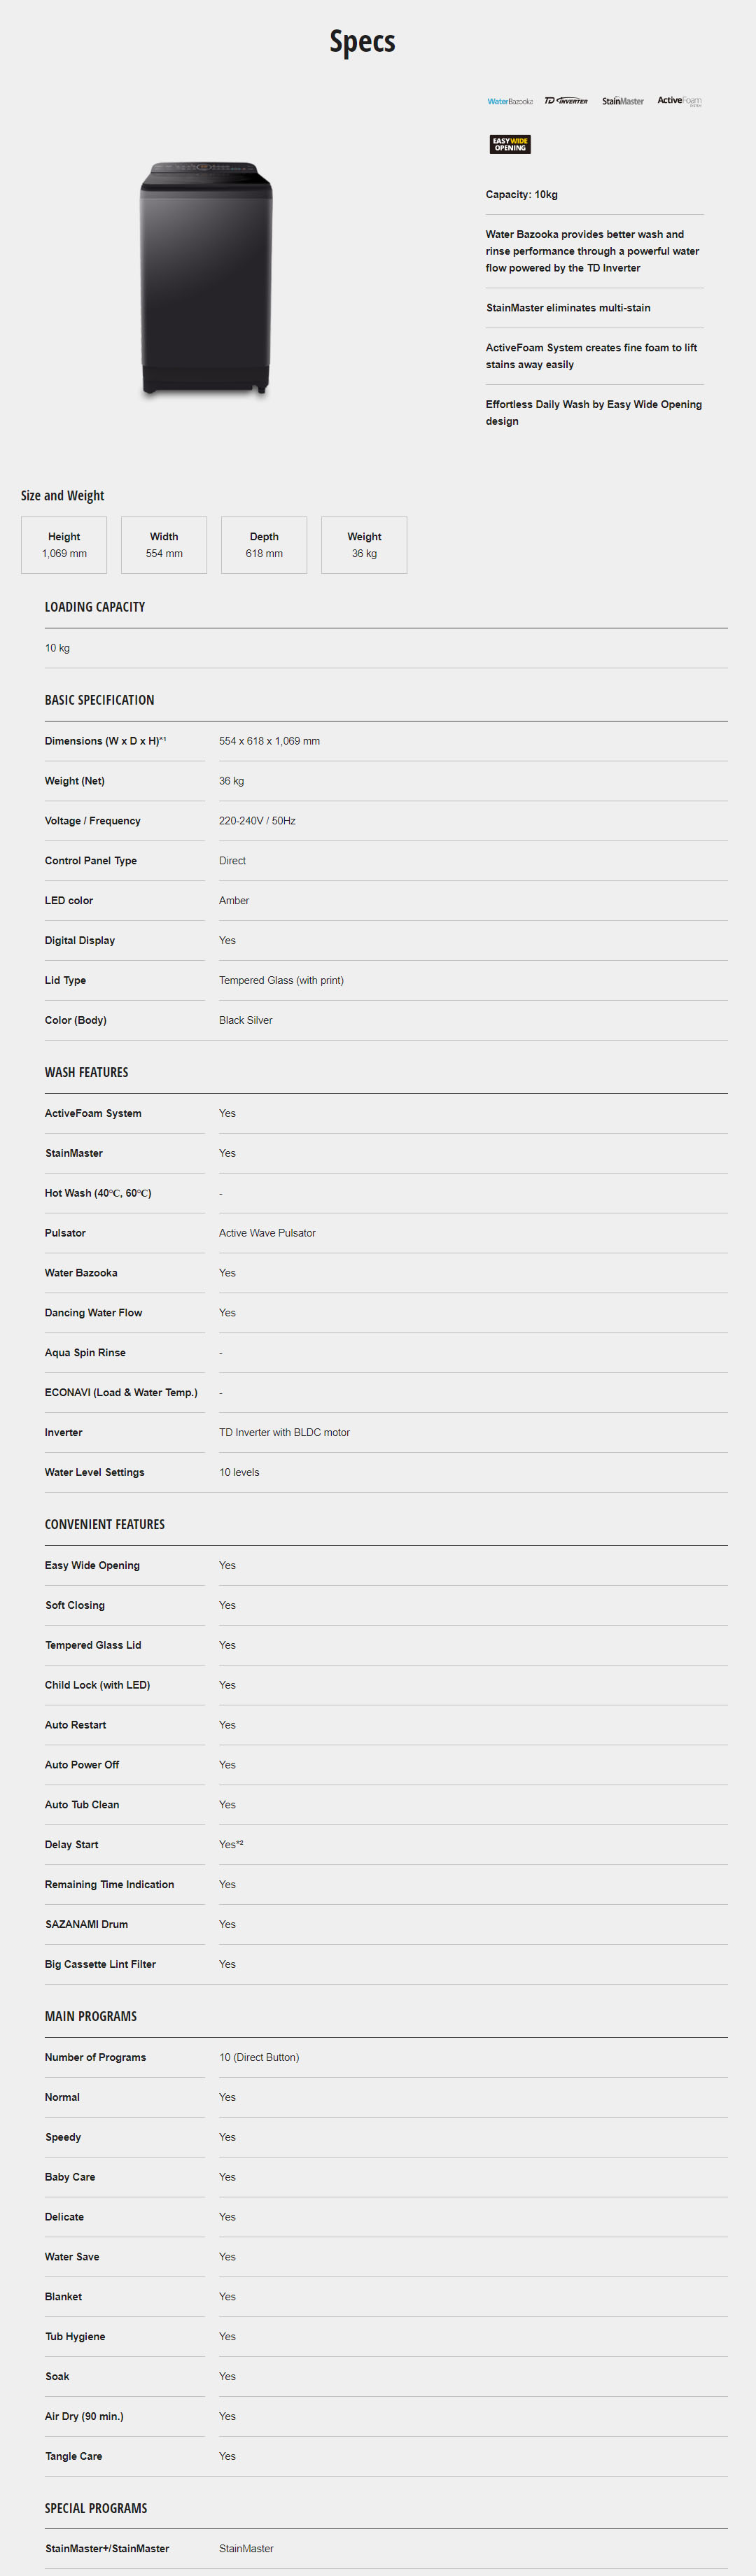The image size is (756, 2576).
Task: Click the ActiveFoam System logo
Action: [x=679, y=101]
